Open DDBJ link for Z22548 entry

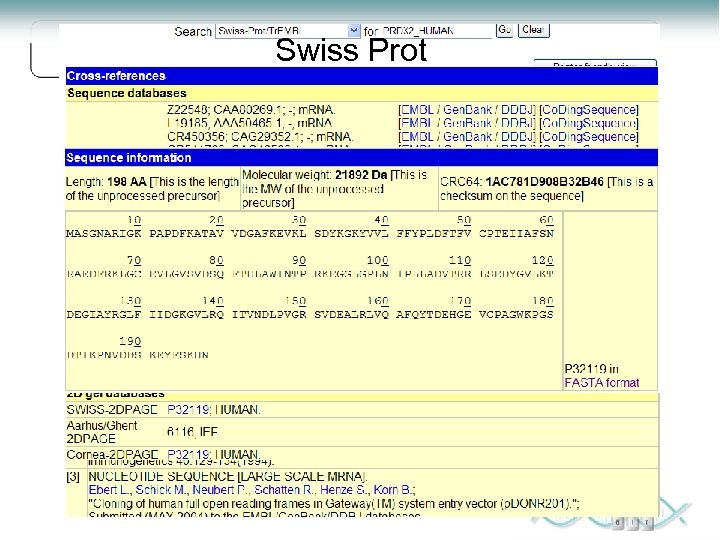tap(516, 110)
